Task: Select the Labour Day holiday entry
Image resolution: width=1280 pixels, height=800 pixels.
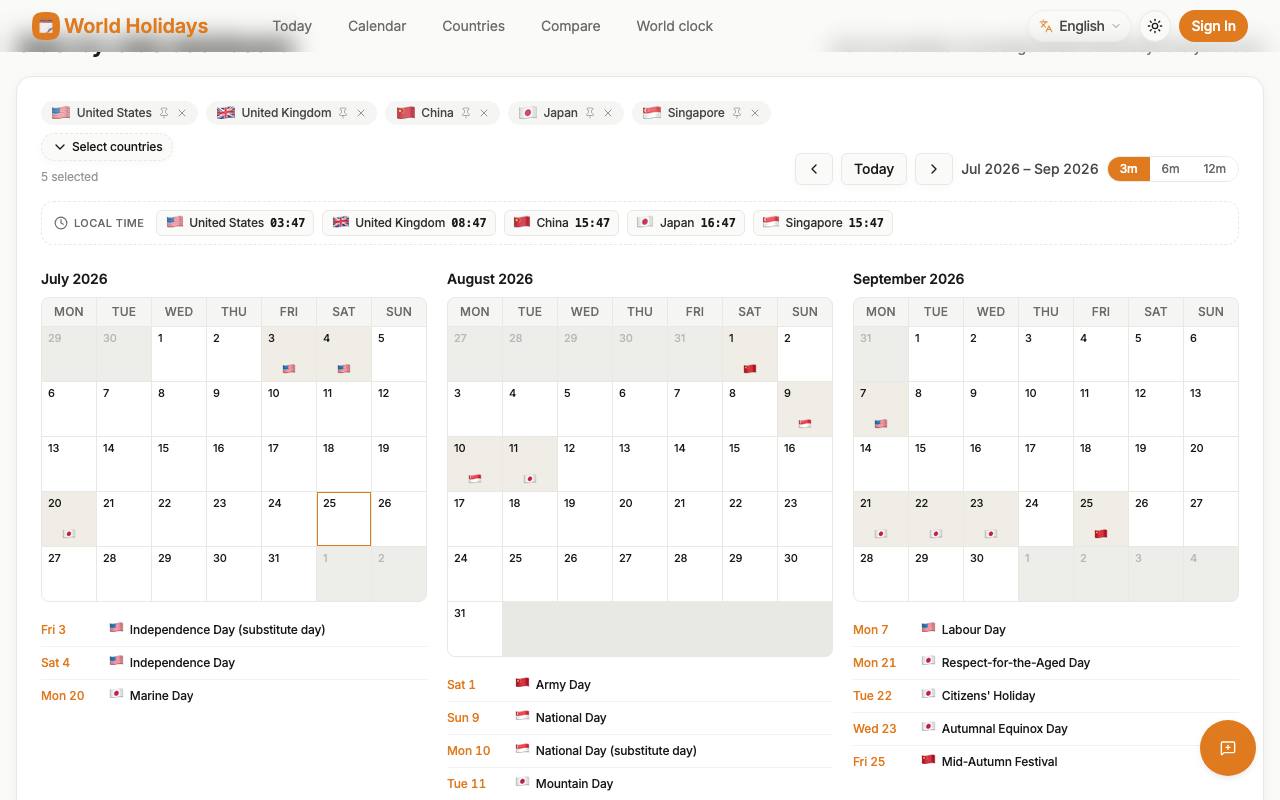Action: click(1046, 630)
